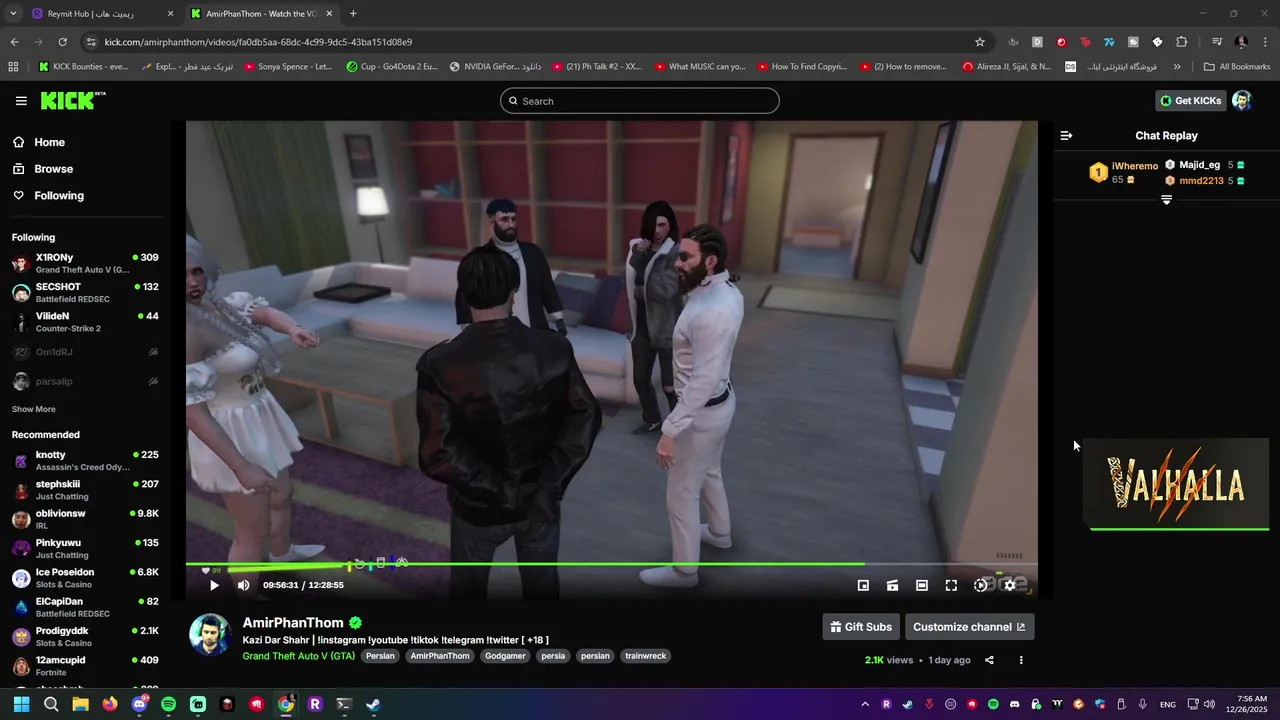Viewport: 1280px width, 720px height.
Task: Expand the chat leaderboard chevron
Action: (x=1166, y=200)
